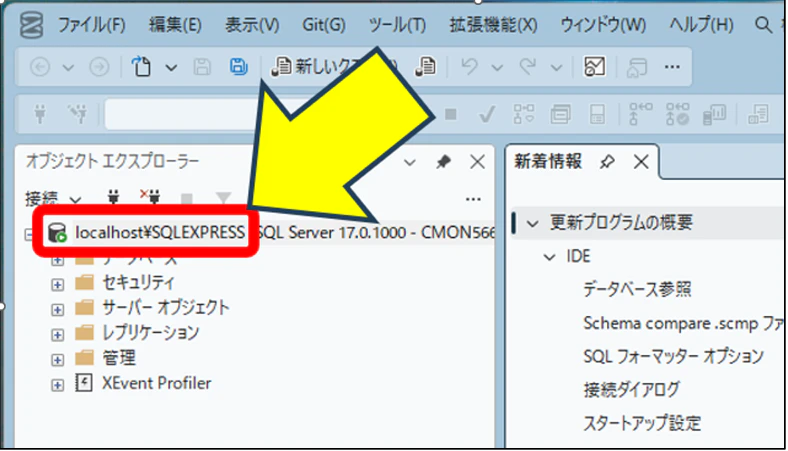Expand the XEvent Profiler node
The width and height of the screenshot is (788, 451).
pos(57,385)
